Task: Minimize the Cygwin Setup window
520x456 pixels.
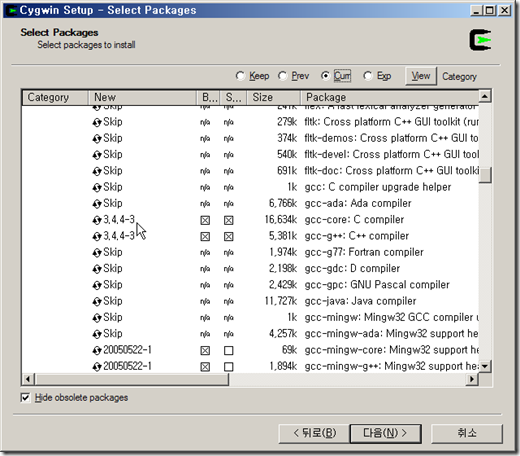Action: [476, 11]
